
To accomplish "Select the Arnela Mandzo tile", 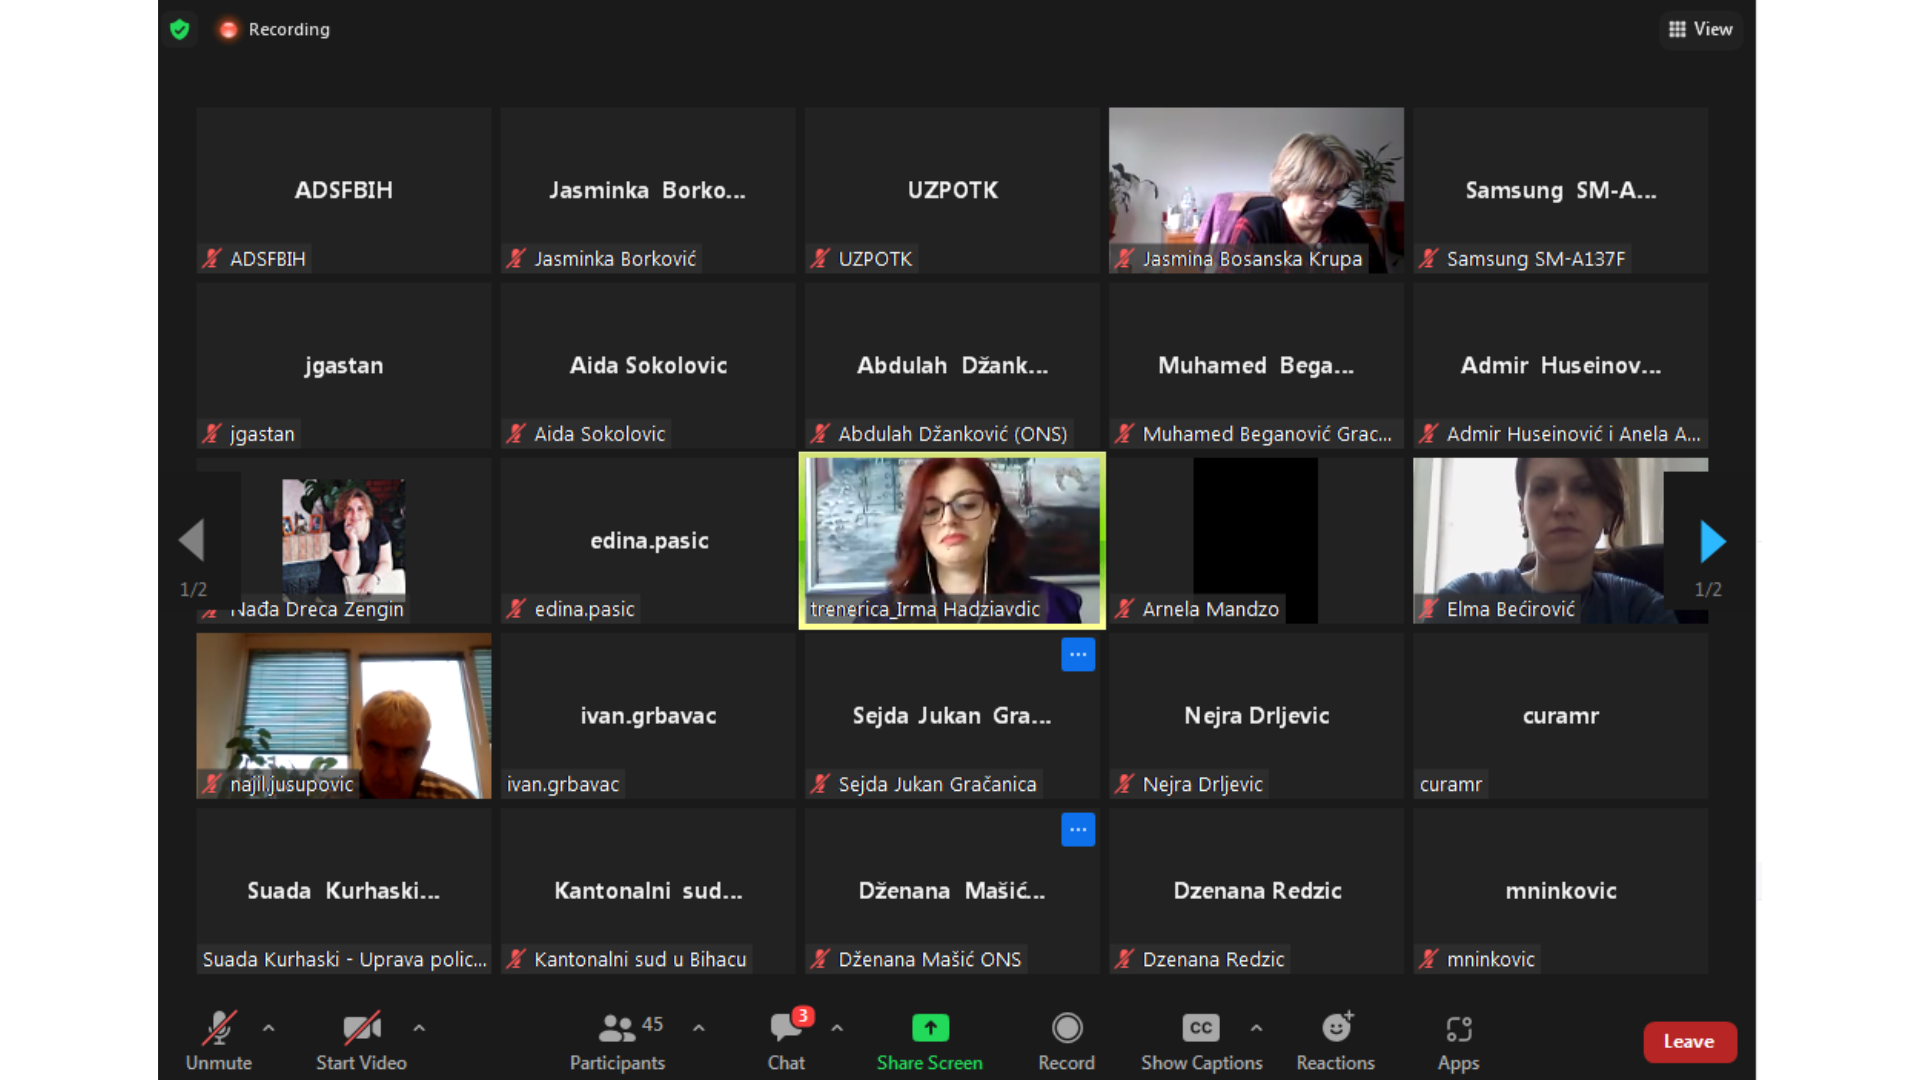I will click(x=1256, y=540).
